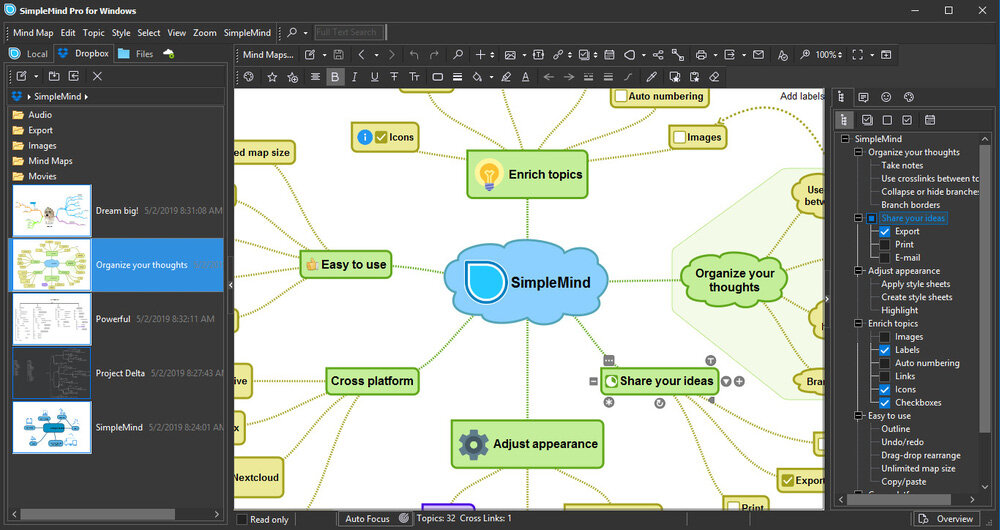Screen dimensions: 1000x530
Task: Open the Mind Map menu
Action: (x=33, y=33)
